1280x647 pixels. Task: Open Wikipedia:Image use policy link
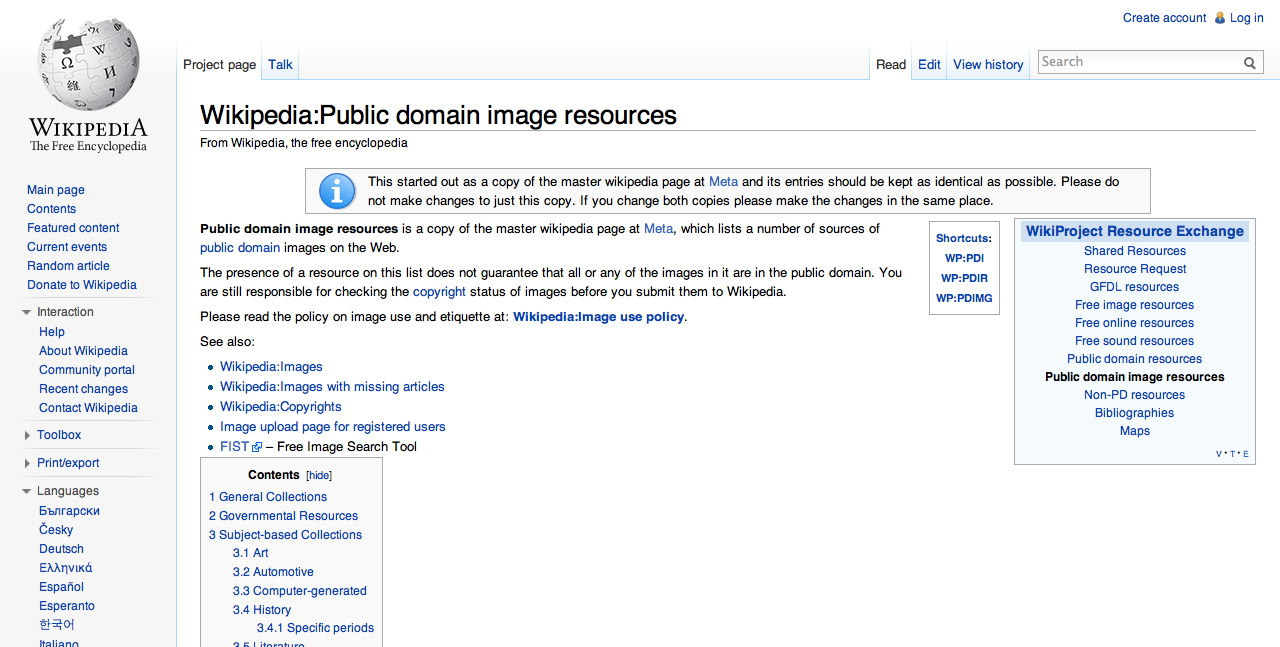click(599, 317)
